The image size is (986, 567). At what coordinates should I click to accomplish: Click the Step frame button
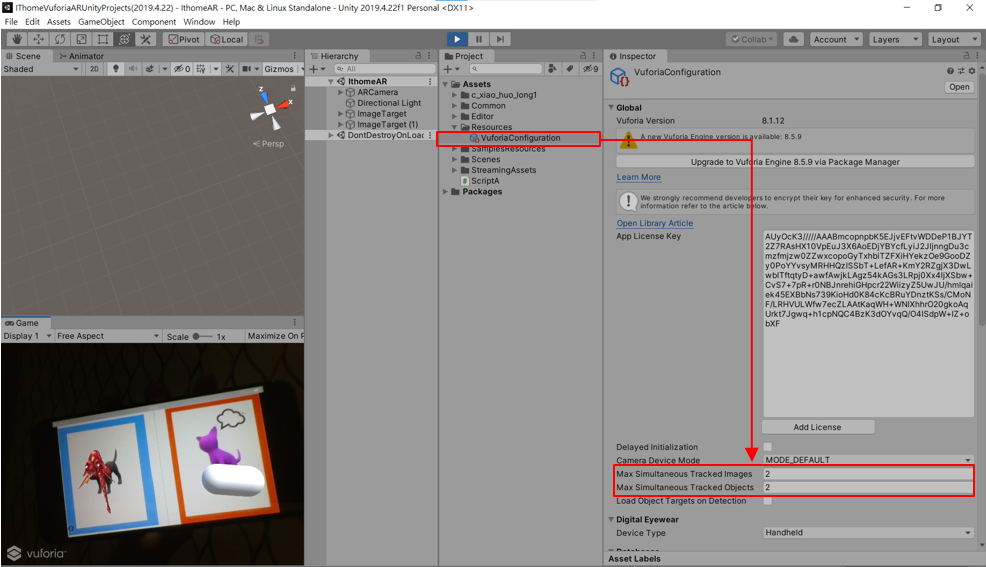[x=500, y=39]
